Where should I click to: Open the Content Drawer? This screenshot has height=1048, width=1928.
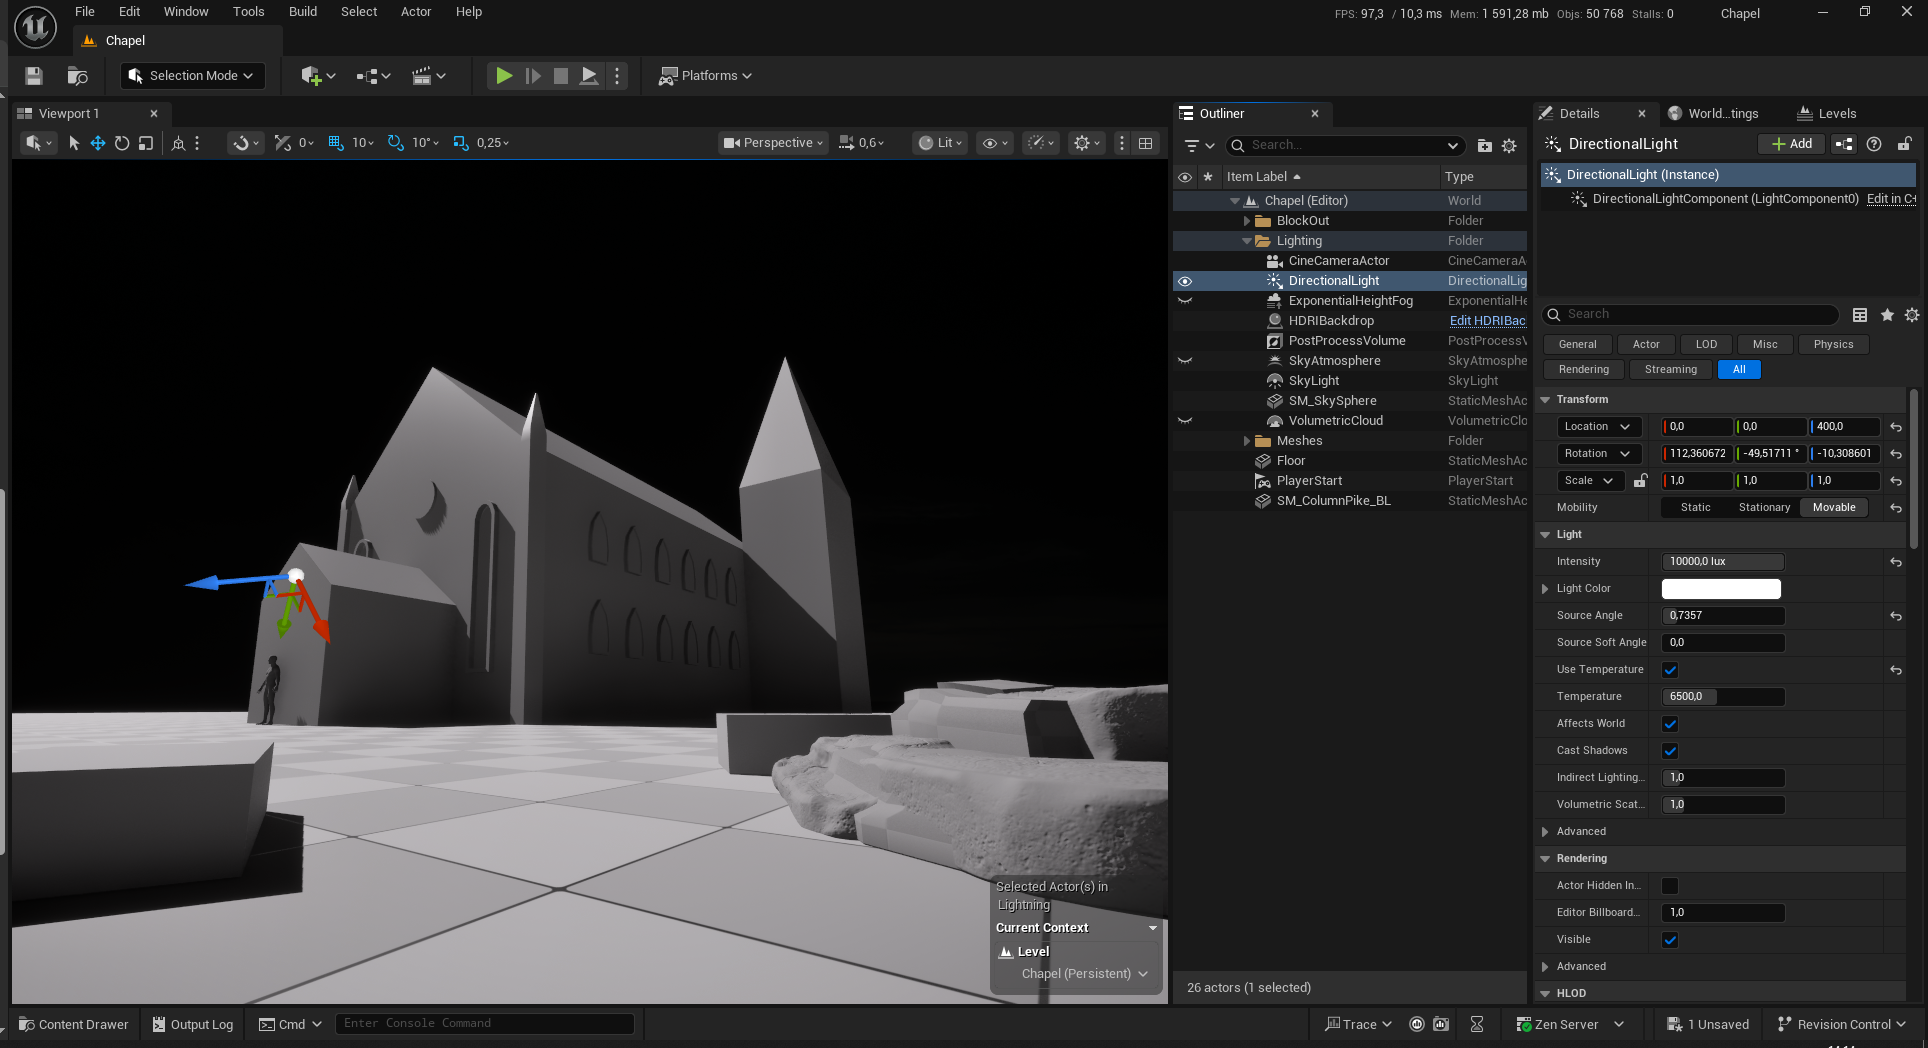(x=74, y=1024)
